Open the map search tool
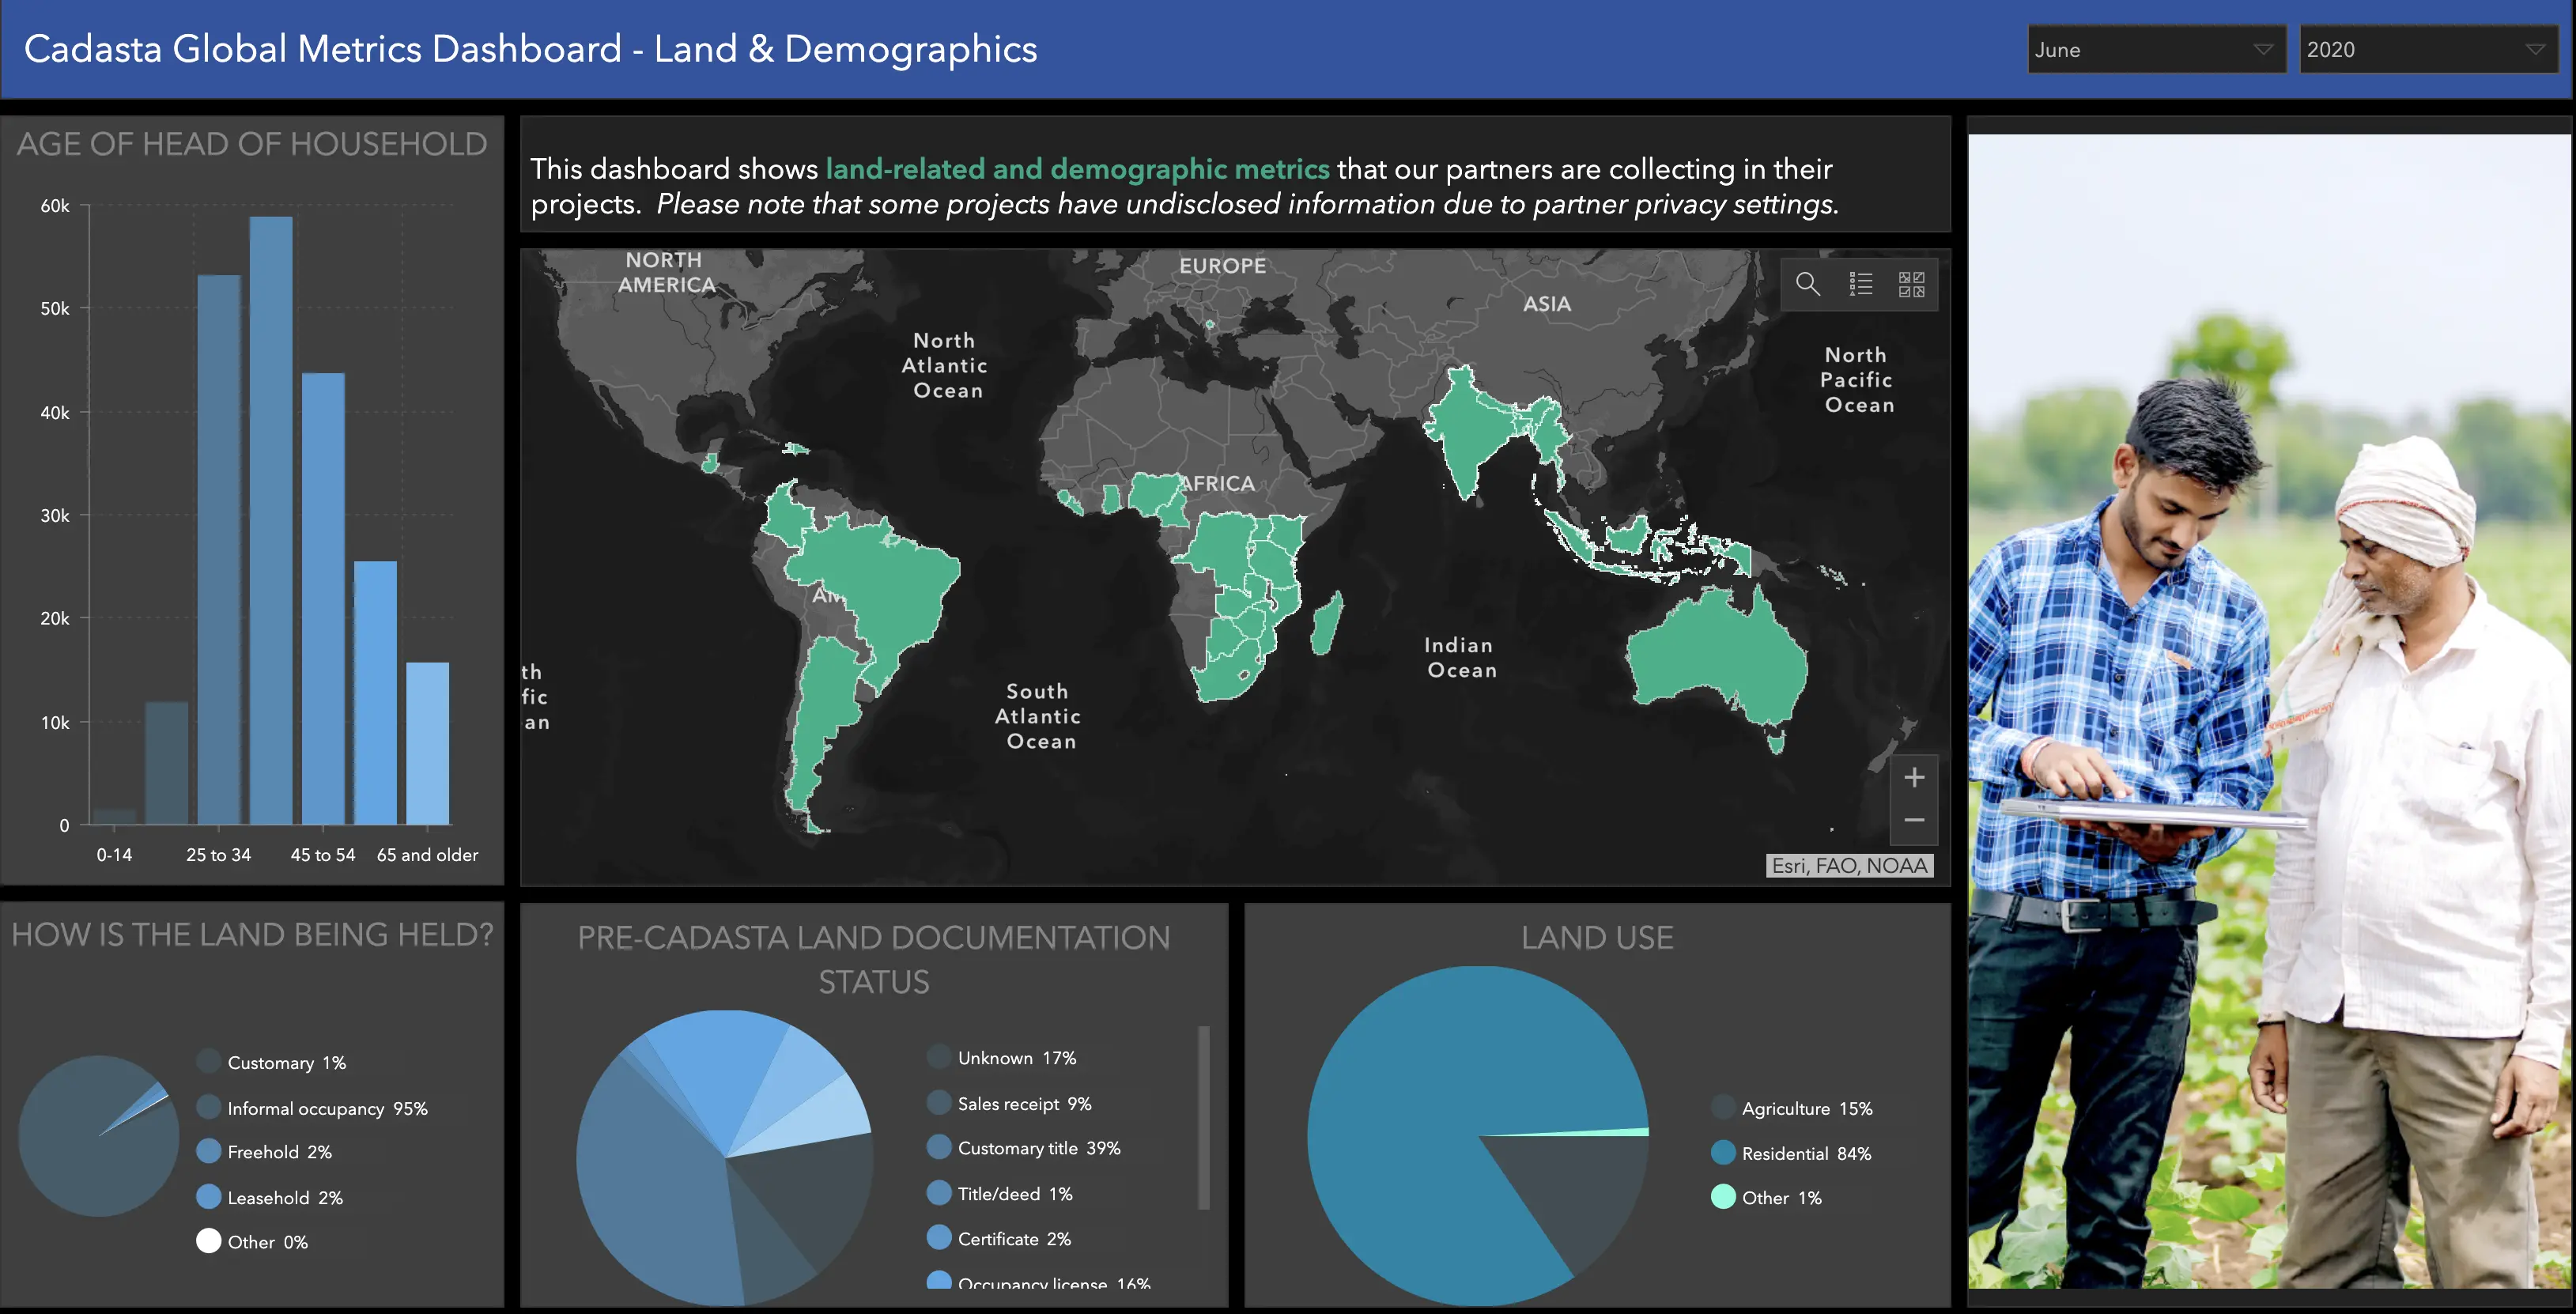 coord(1808,284)
